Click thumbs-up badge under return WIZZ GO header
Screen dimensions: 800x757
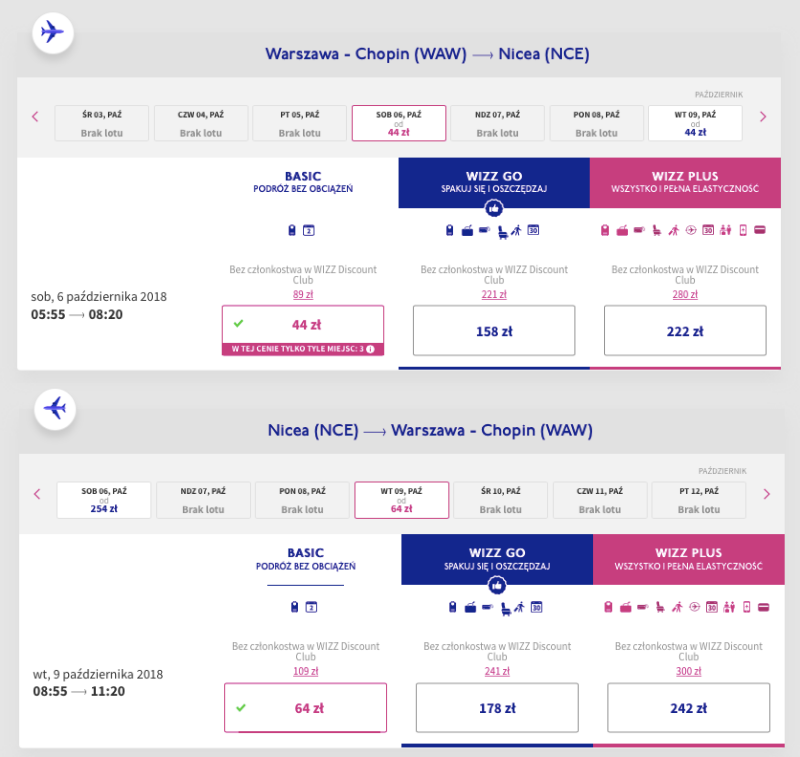pos(497,585)
